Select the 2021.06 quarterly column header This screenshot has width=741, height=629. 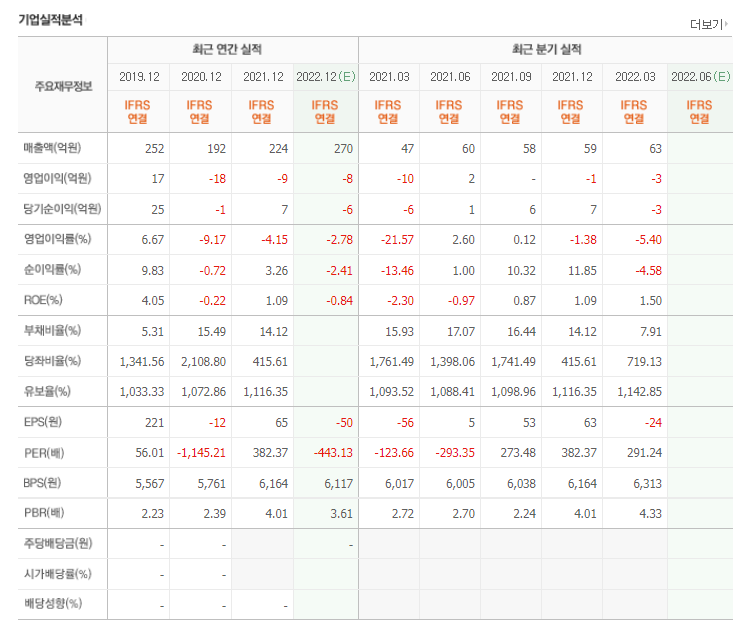point(450,77)
